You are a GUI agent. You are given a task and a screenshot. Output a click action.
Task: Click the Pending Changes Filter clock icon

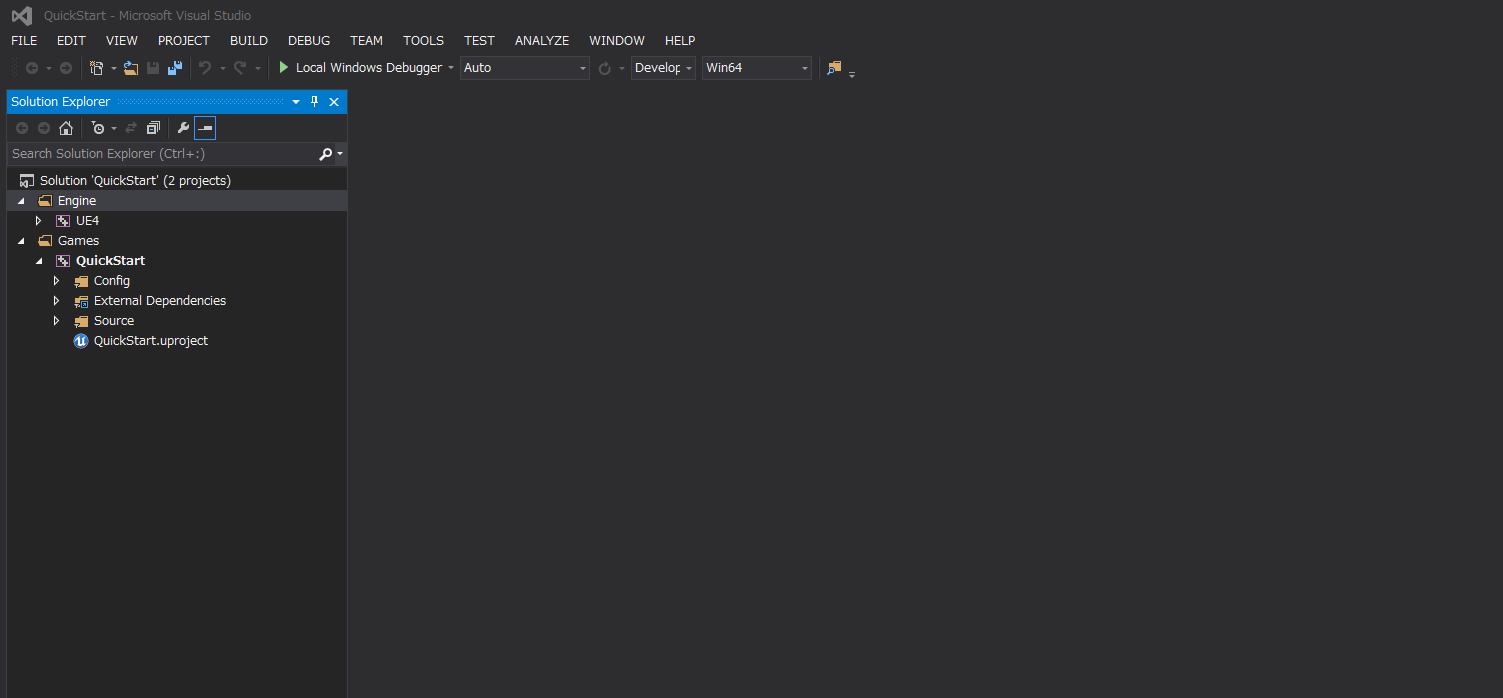pos(97,128)
